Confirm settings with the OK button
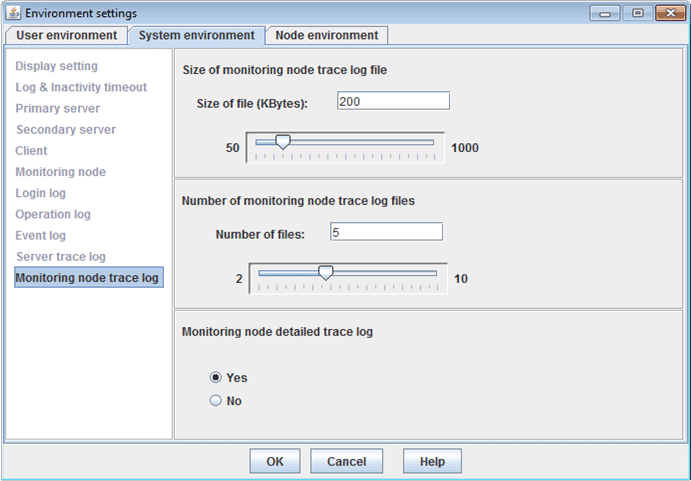 275,461
